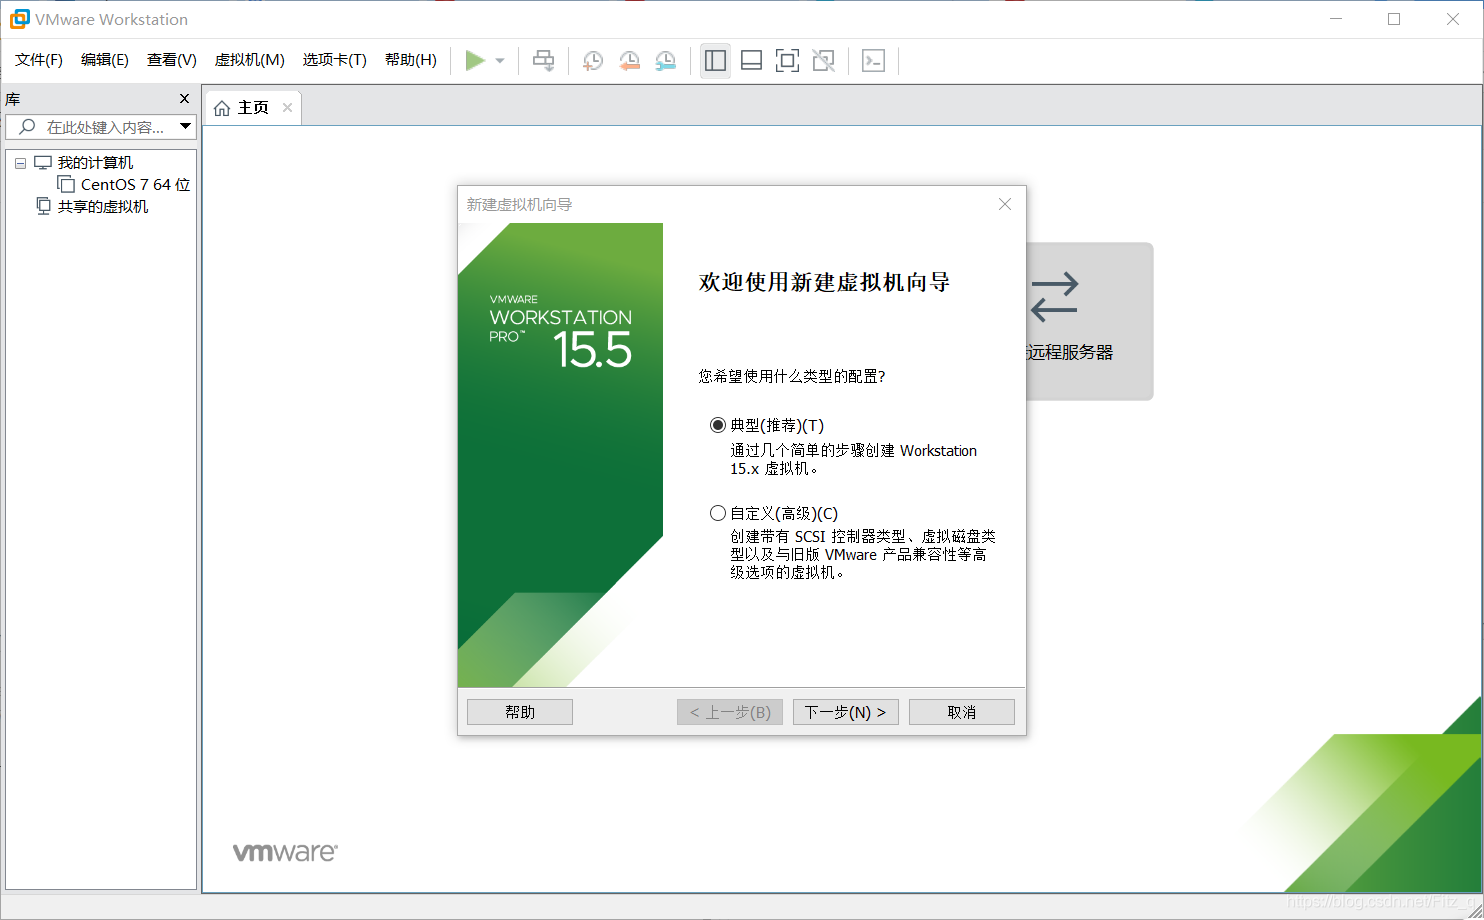Click the Cancel (取消) button
This screenshot has width=1484, height=920.
pos(962,712)
